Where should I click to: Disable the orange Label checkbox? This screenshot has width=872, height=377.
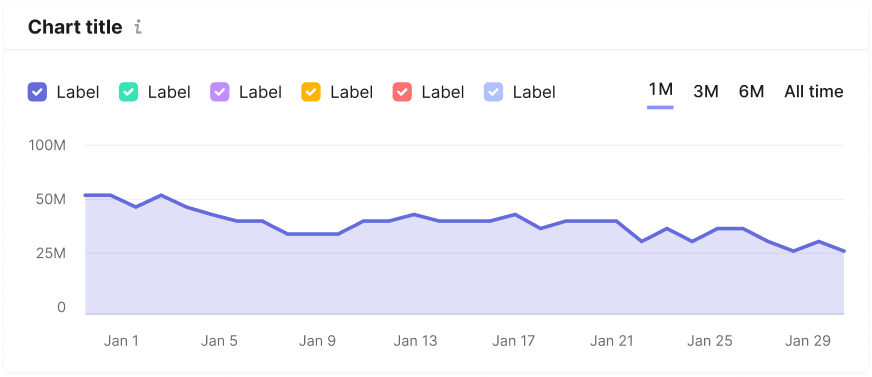[310, 92]
